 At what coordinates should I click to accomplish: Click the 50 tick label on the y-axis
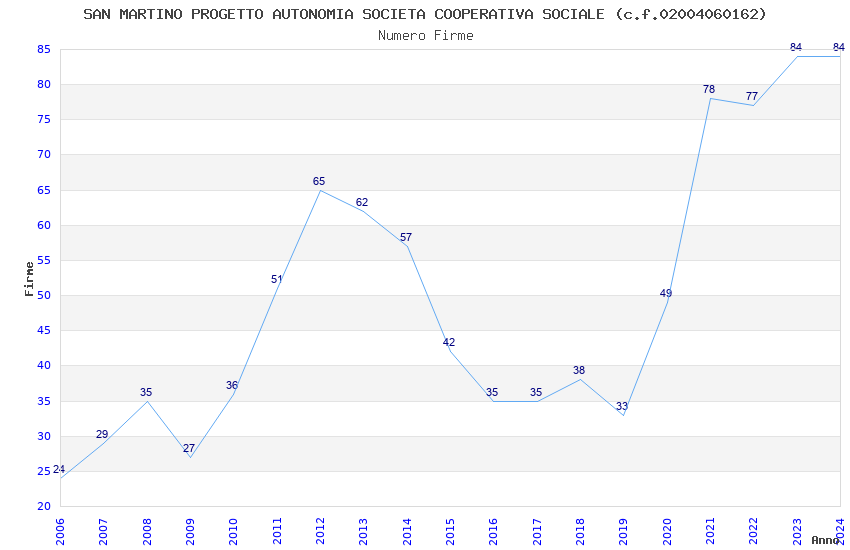coord(44,296)
